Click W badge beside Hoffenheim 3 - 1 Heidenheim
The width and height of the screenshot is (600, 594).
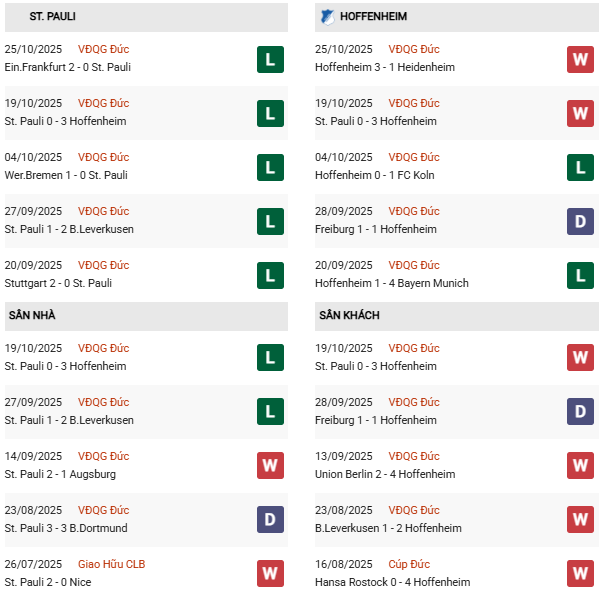[580, 59]
